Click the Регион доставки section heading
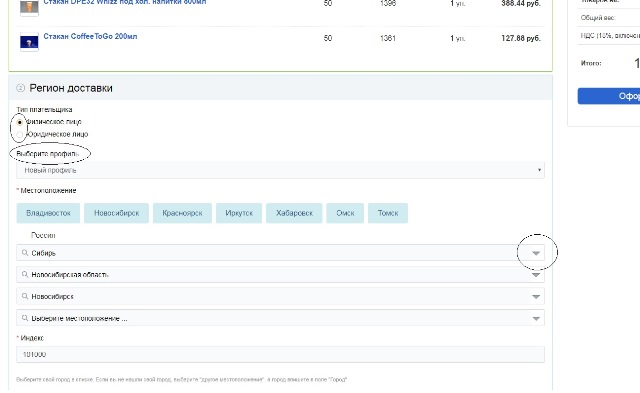The height and width of the screenshot is (393, 640). click(71, 88)
